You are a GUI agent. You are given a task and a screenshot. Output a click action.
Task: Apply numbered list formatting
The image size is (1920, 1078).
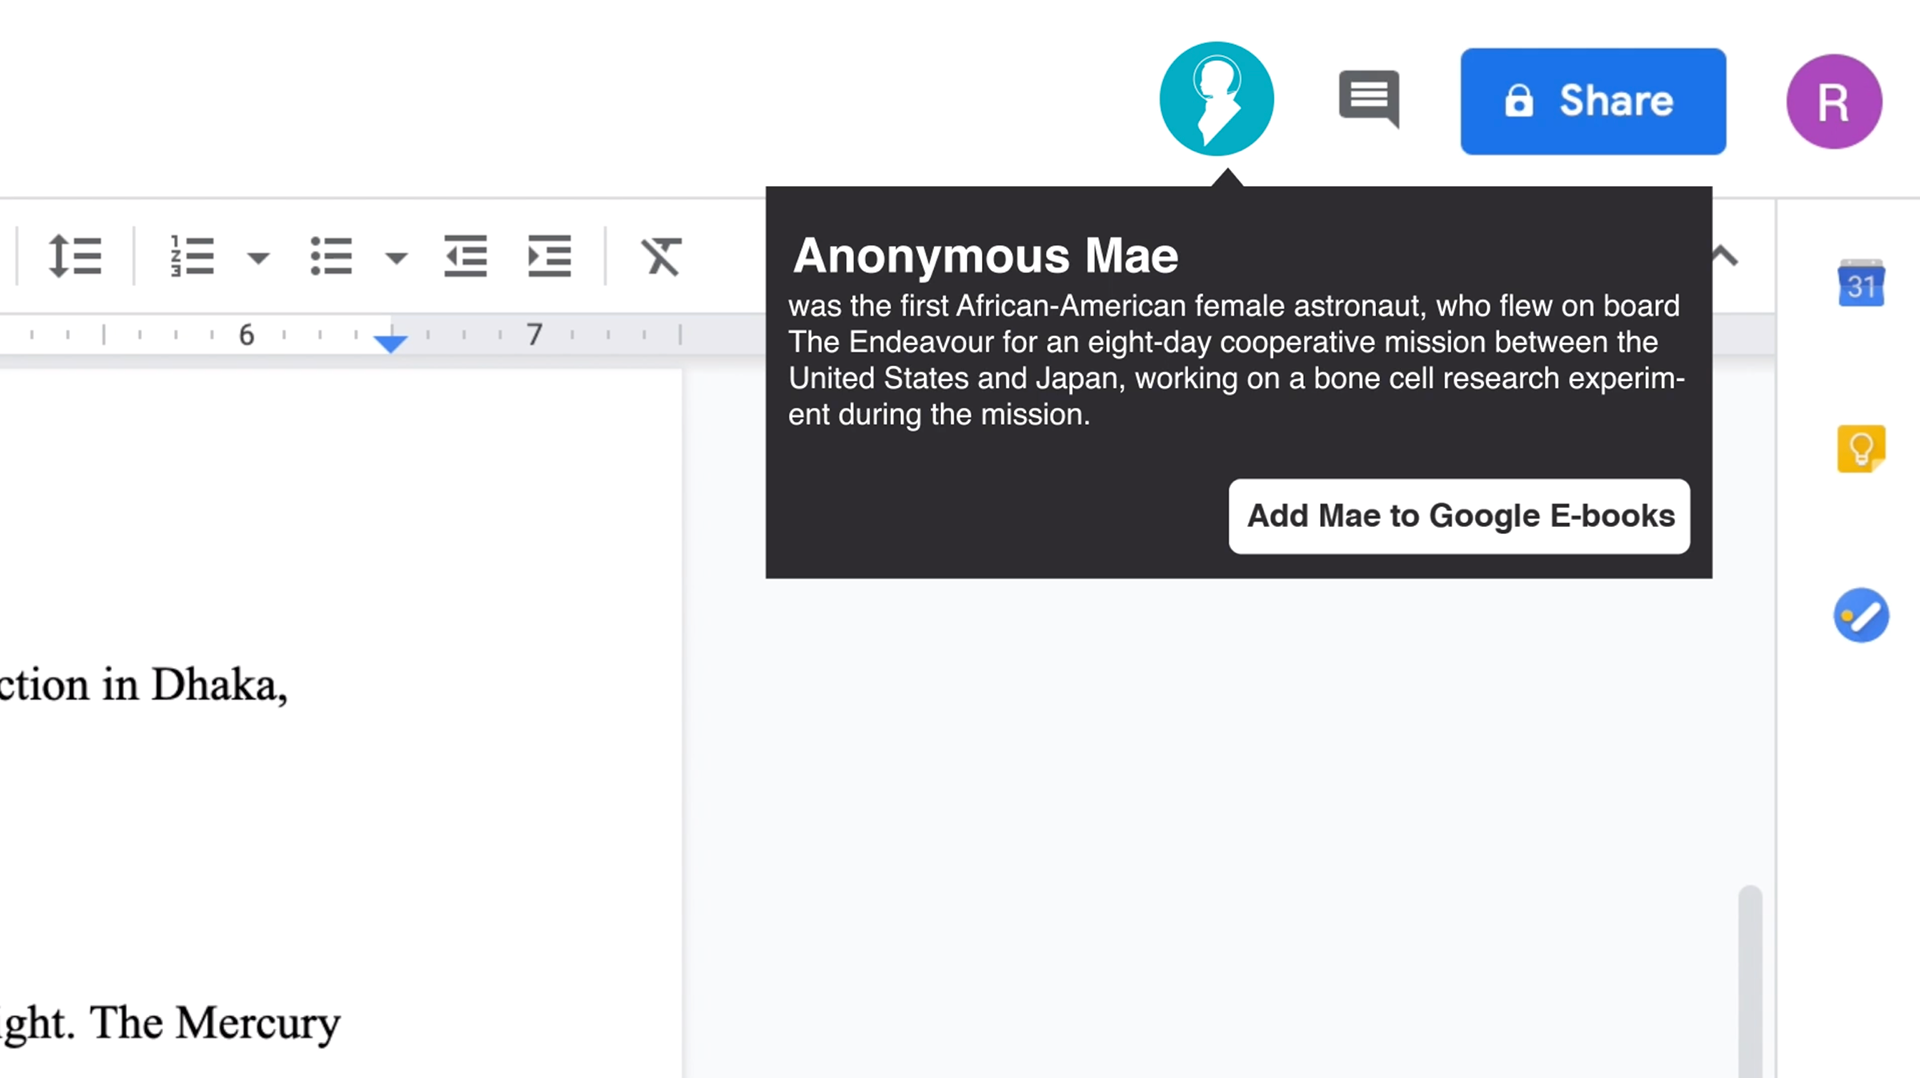[192, 257]
